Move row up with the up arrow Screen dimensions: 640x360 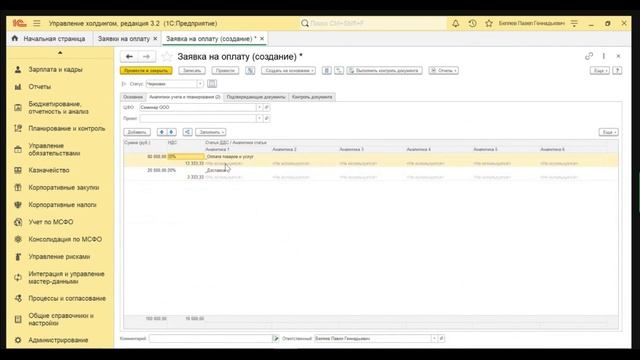pyautogui.click(x=162, y=132)
